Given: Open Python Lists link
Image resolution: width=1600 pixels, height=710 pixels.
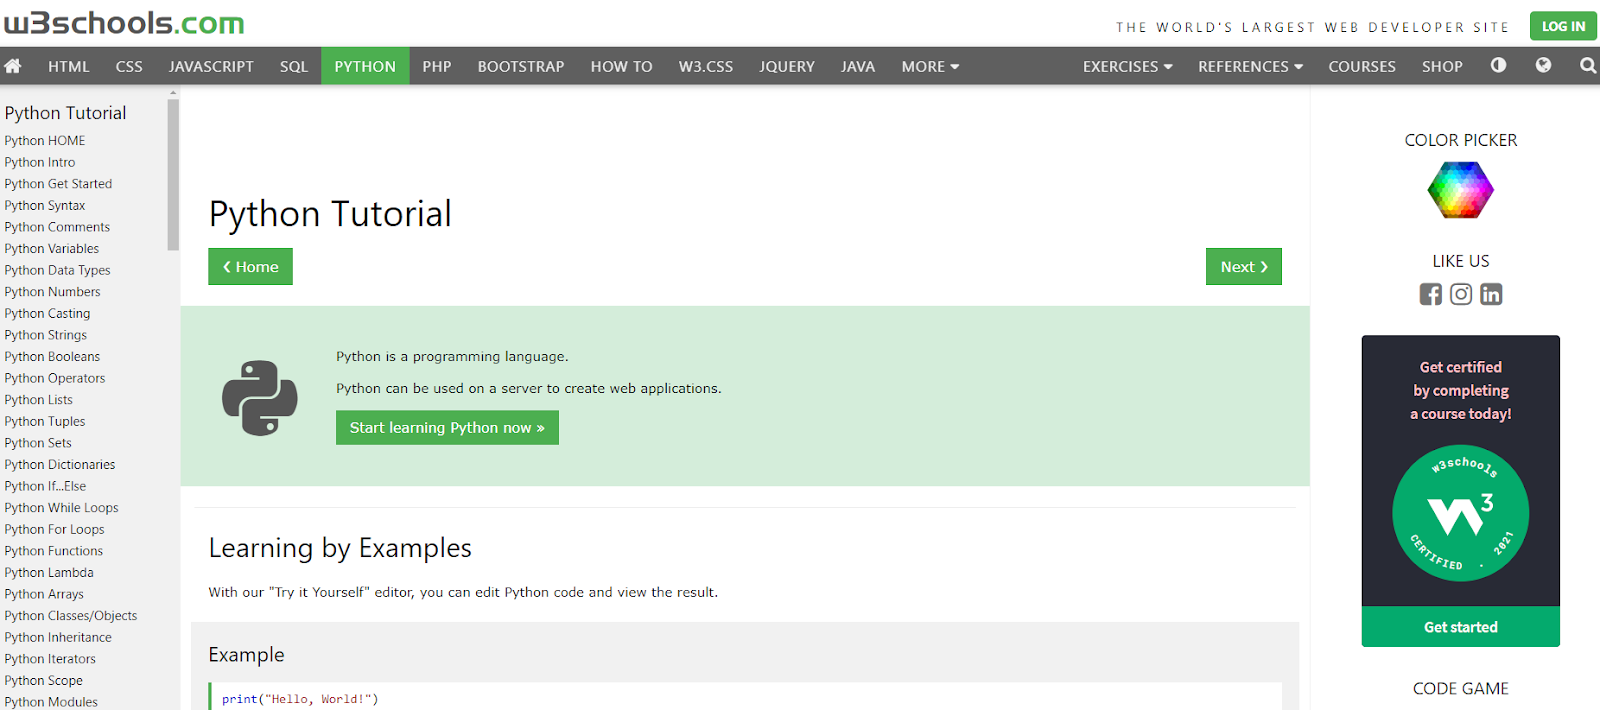Looking at the screenshot, I should point(39,400).
